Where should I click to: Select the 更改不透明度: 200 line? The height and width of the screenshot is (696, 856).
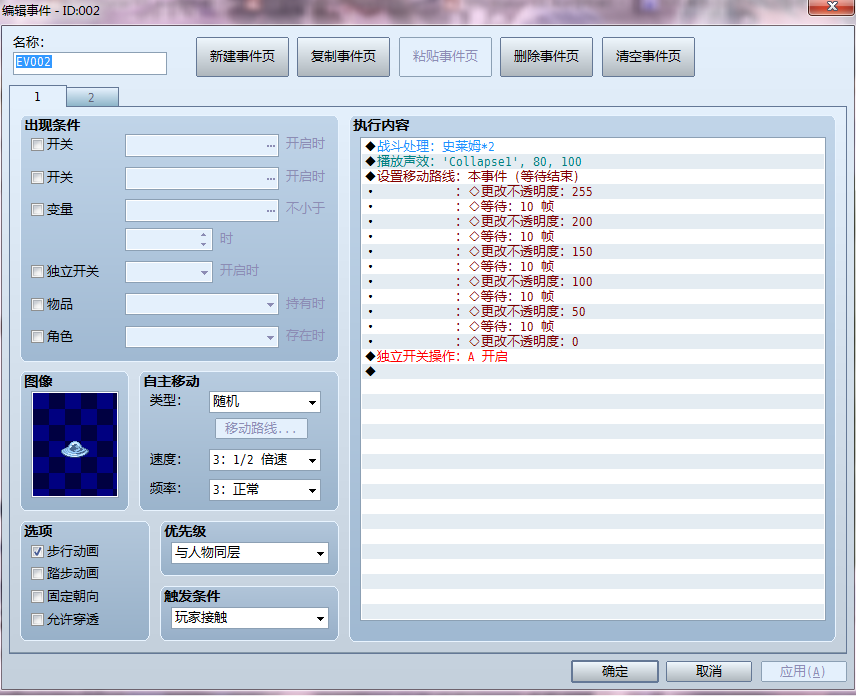pyautogui.click(x=593, y=222)
